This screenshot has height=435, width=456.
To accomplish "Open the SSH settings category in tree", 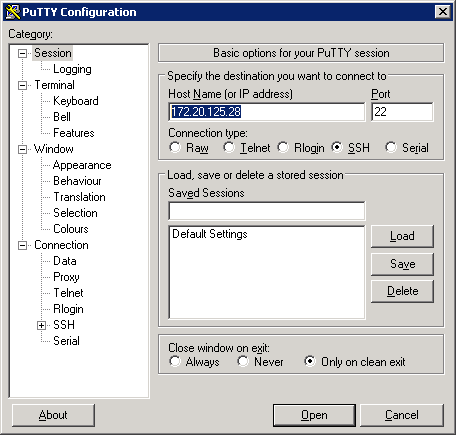I will 64,325.
